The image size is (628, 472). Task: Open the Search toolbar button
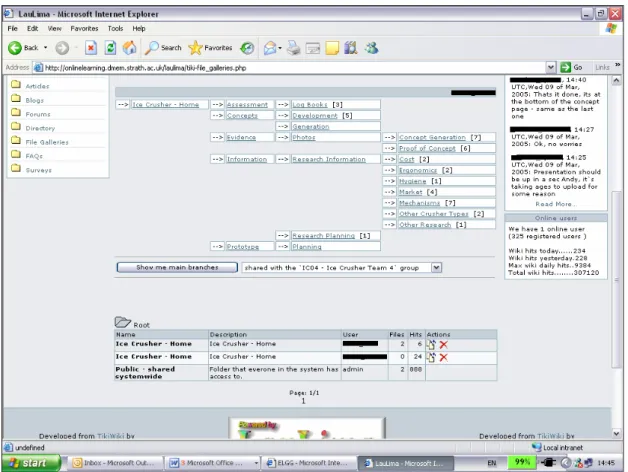pos(163,48)
